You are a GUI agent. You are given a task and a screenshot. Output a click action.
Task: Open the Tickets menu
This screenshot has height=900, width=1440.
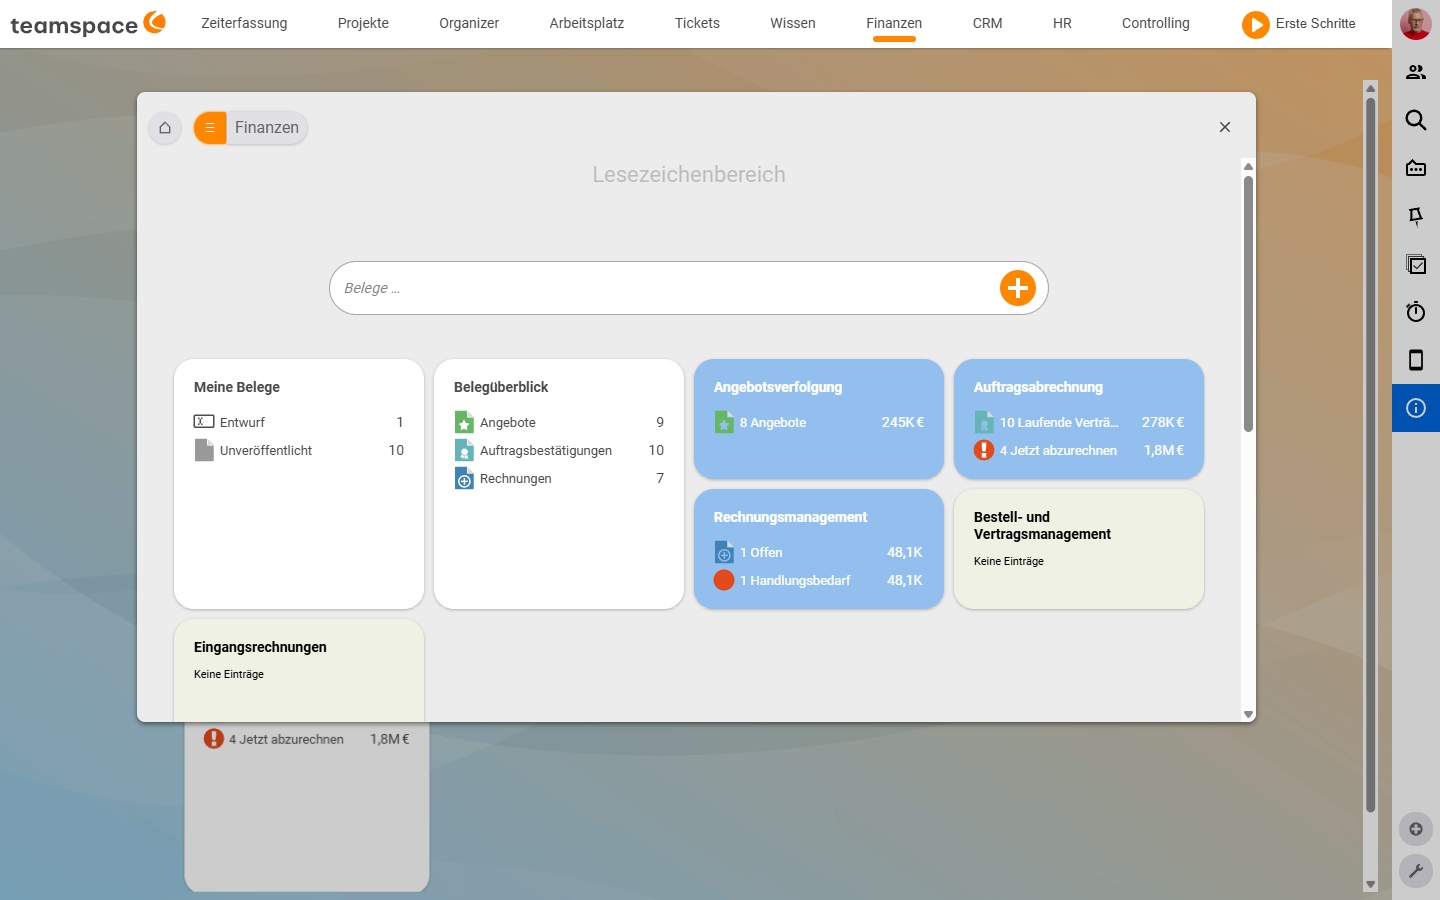(697, 23)
